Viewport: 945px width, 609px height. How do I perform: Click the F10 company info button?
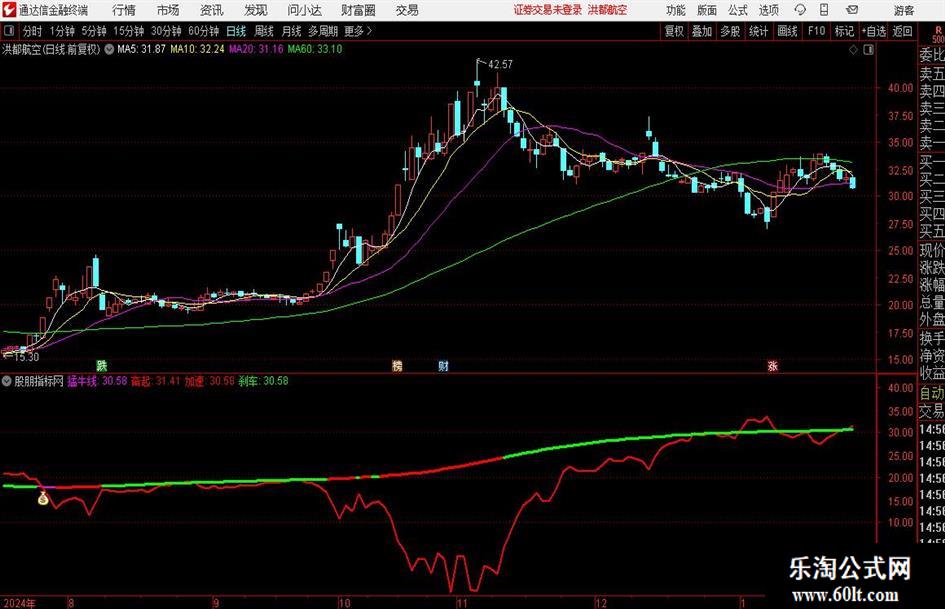(x=816, y=31)
